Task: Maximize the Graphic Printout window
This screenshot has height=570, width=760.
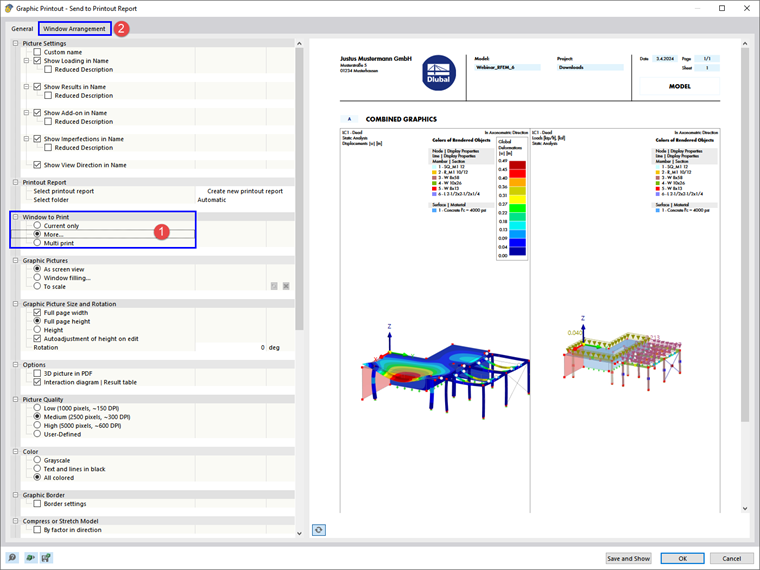Action: point(722,8)
